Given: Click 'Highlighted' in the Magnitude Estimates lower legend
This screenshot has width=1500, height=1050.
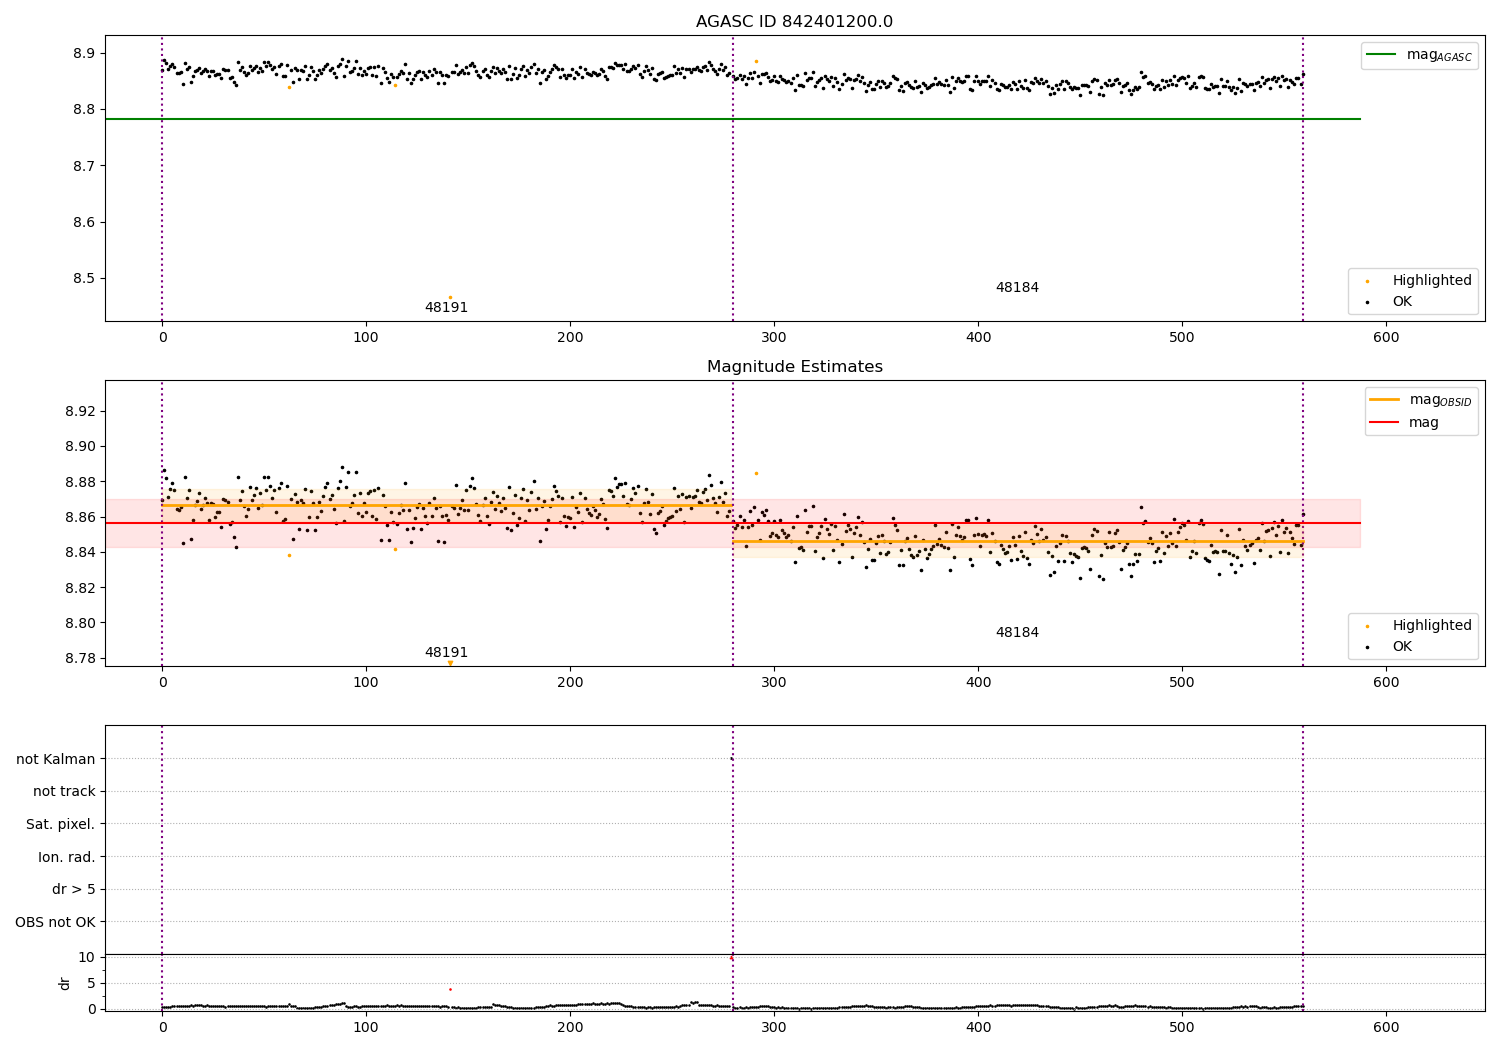Looking at the screenshot, I should [x=1432, y=626].
